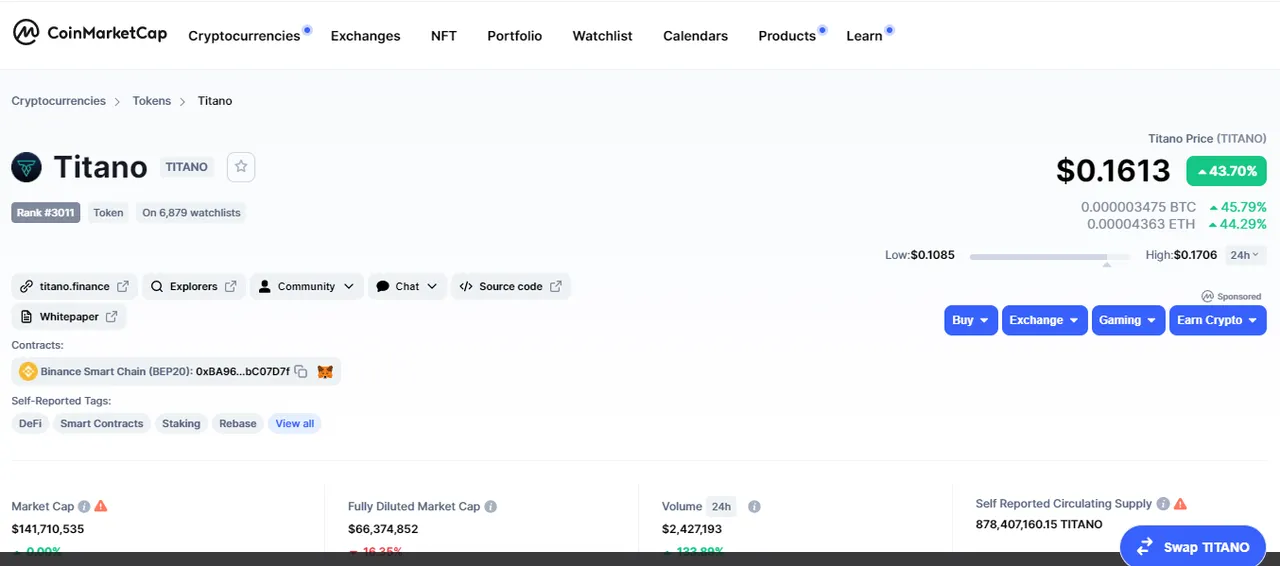
Task: Click the On 6,879 watchlists badge
Action: 191,213
